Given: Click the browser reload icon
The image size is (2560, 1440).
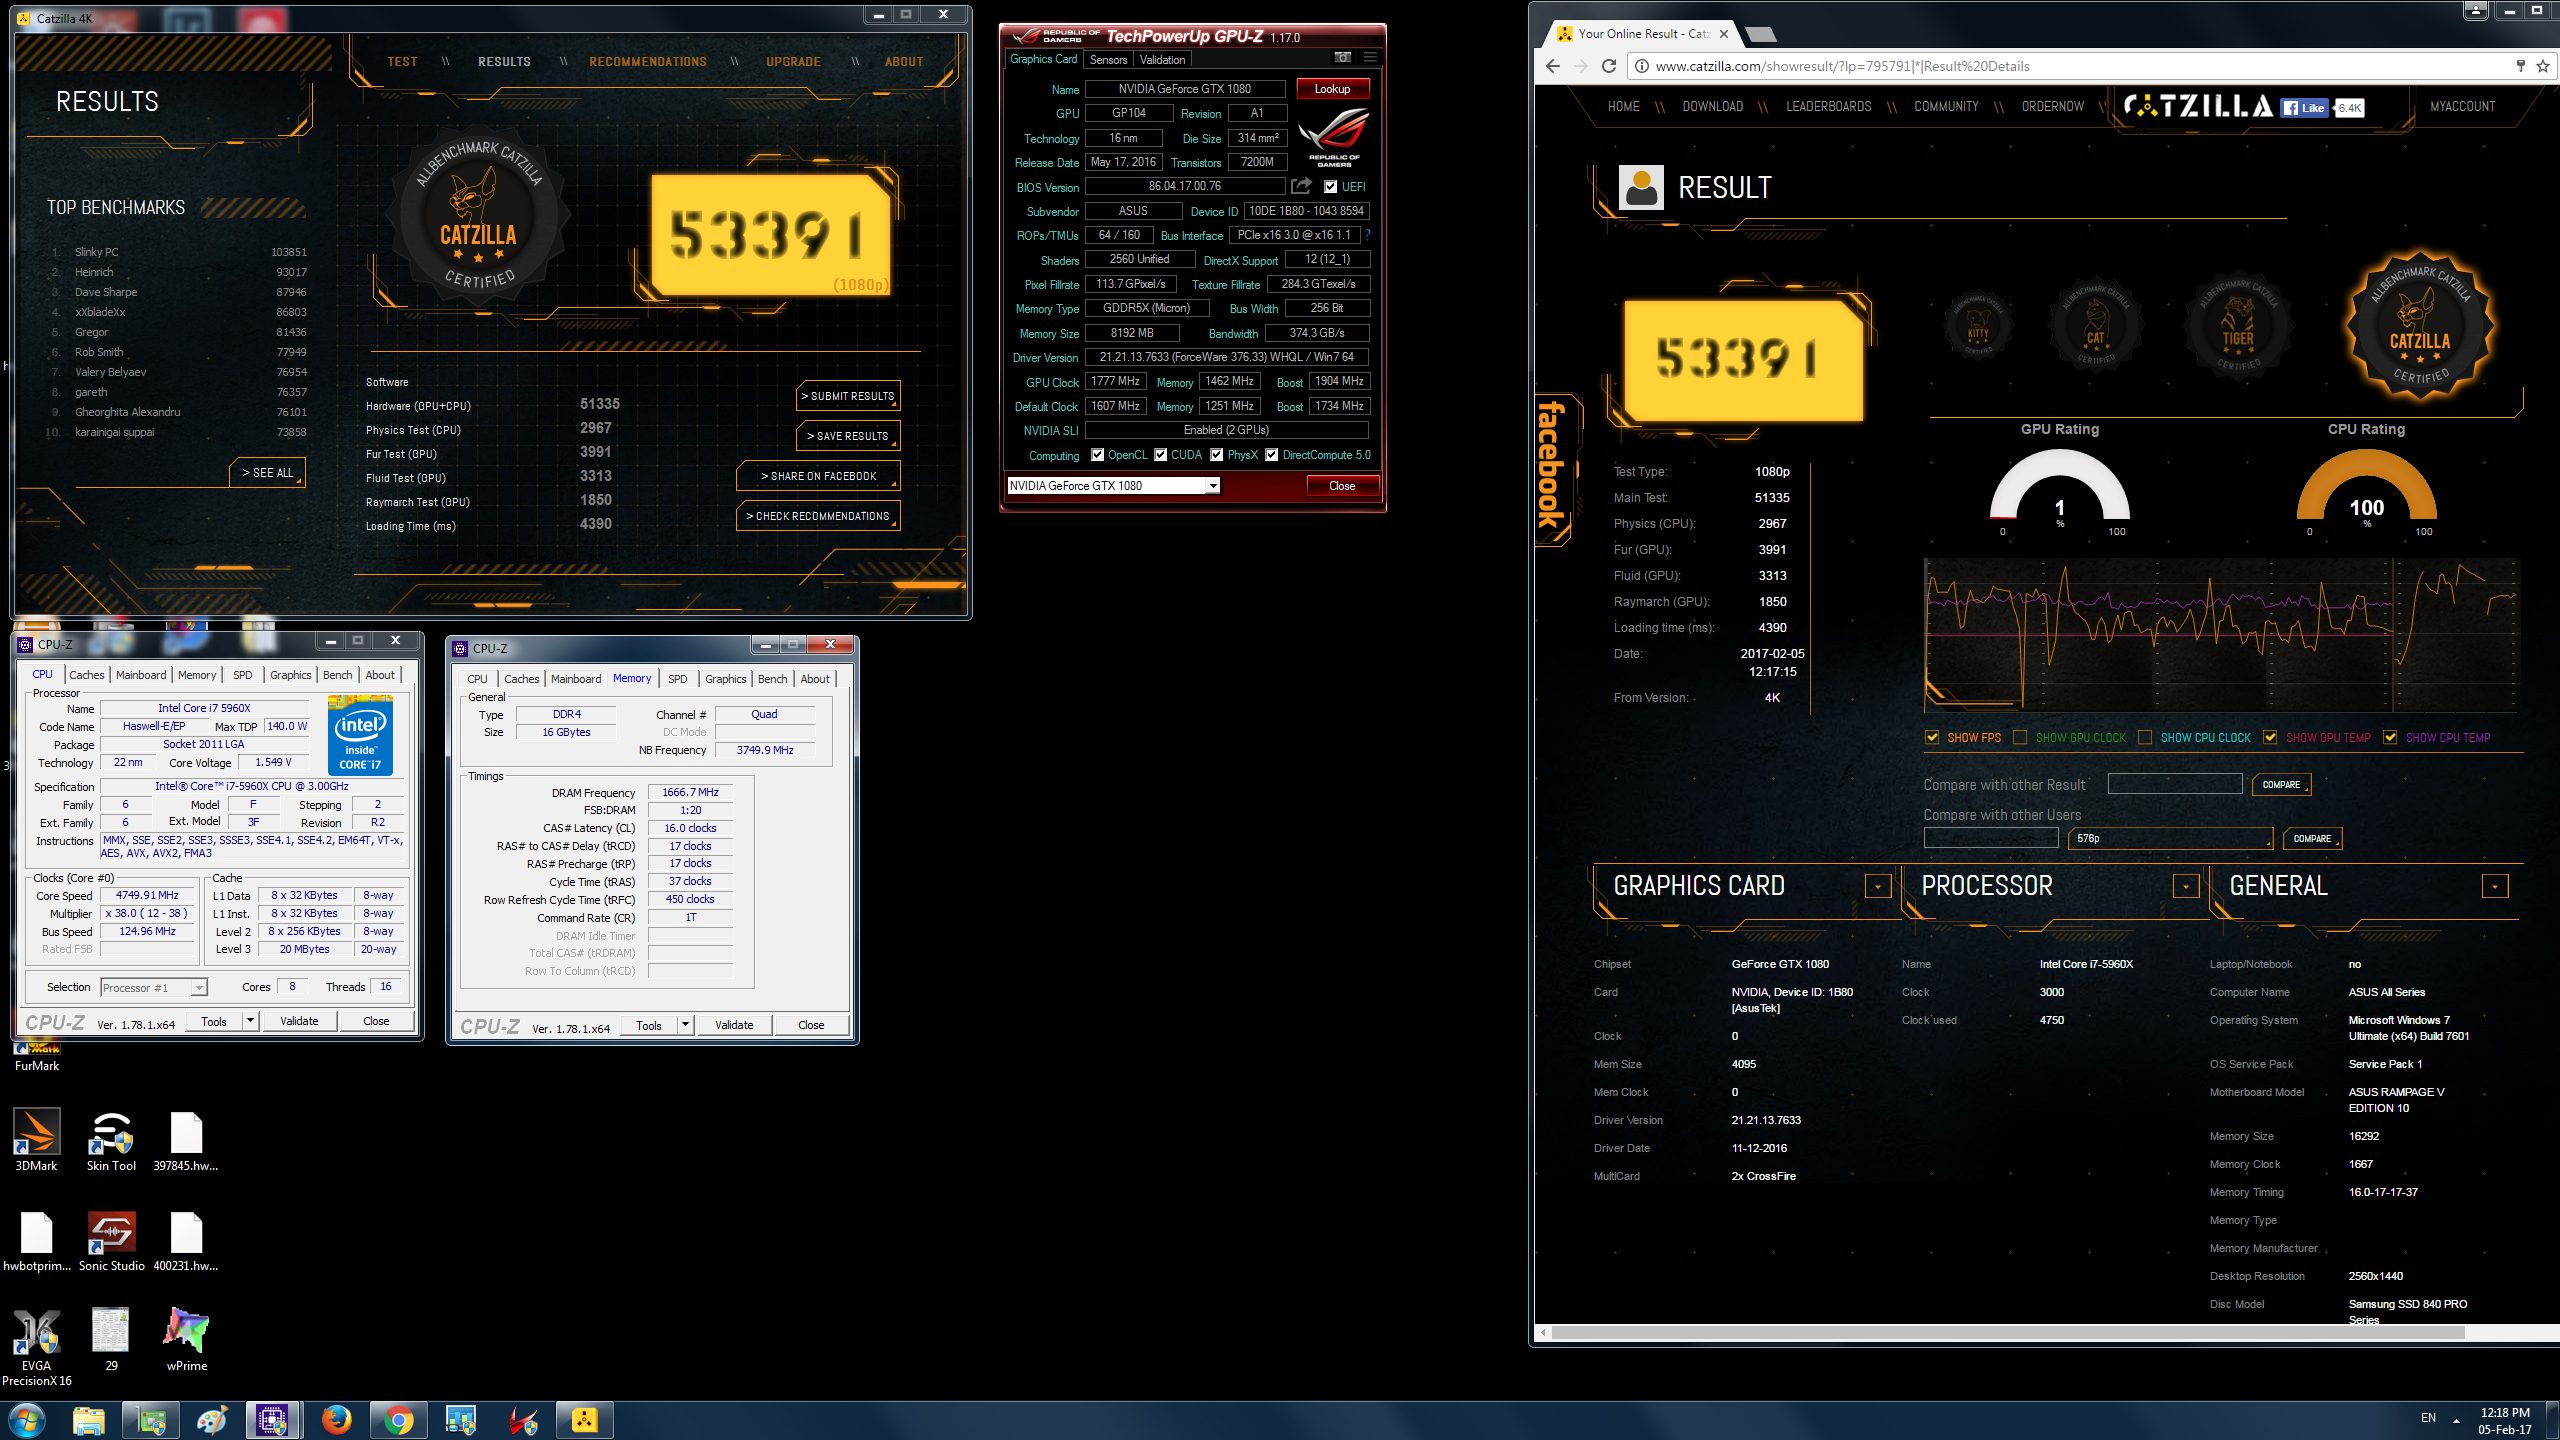Looking at the screenshot, I should click(x=1609, y=66).
